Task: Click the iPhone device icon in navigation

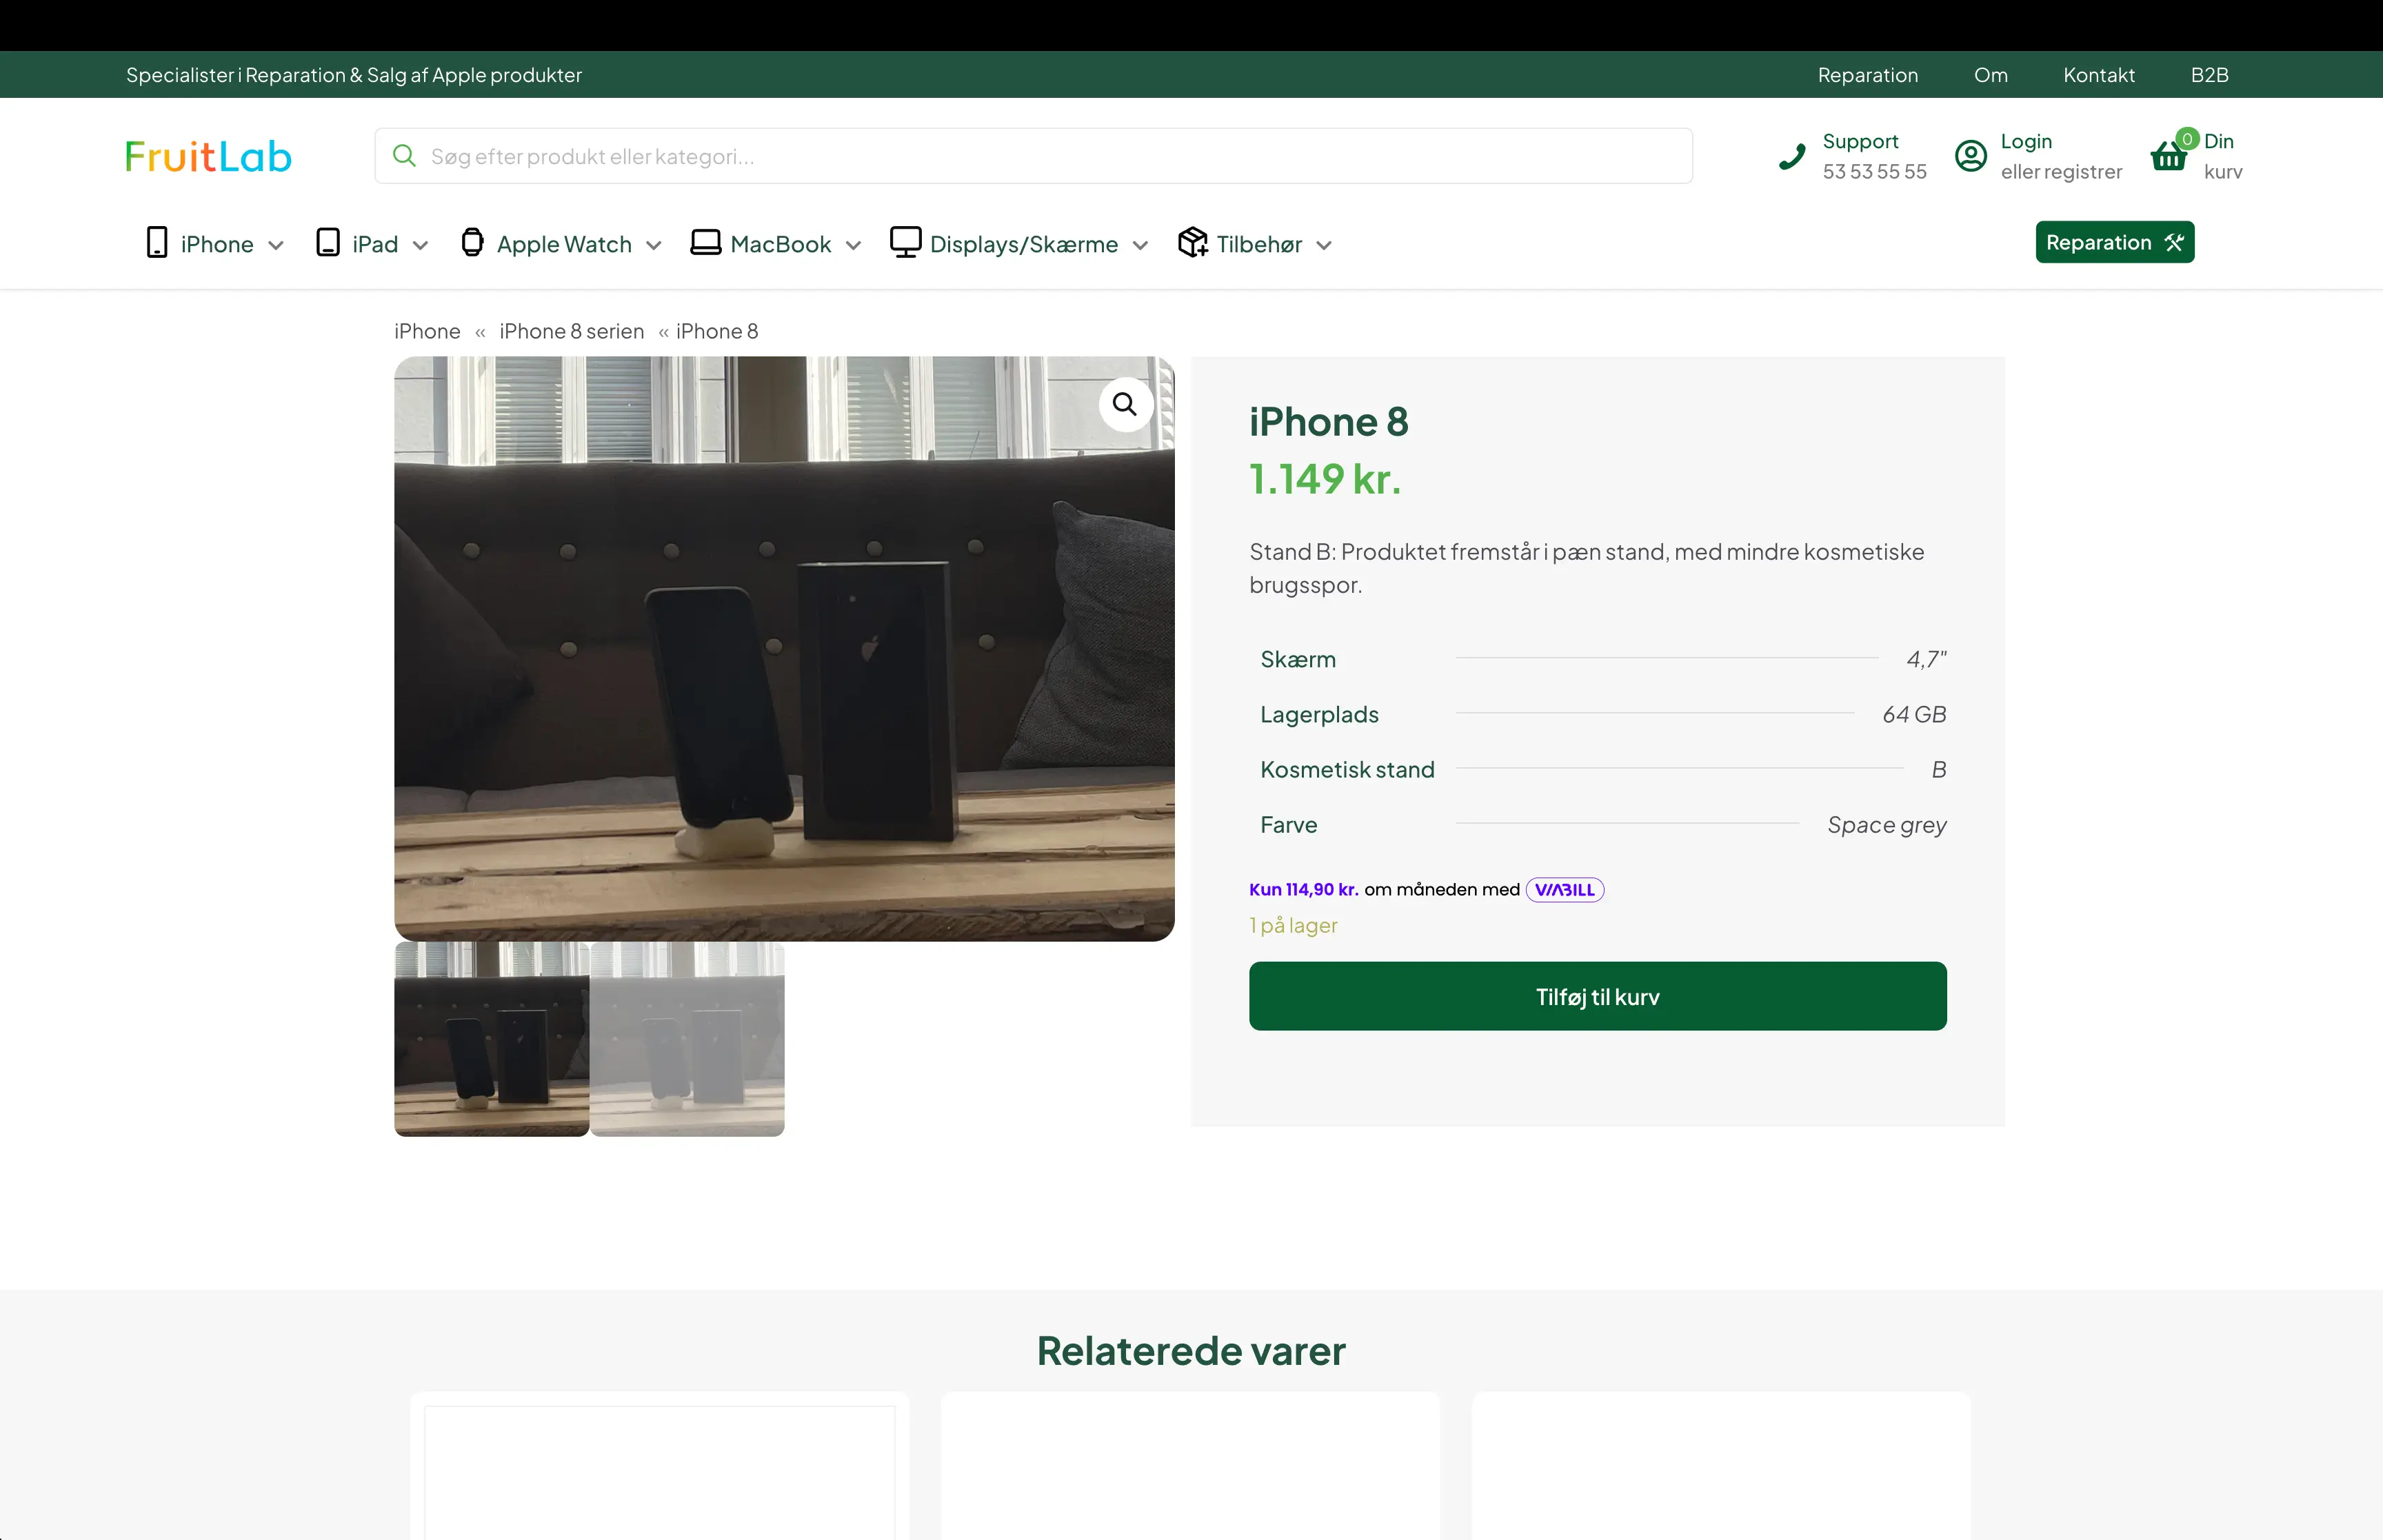Action: (x=157, y=243)
